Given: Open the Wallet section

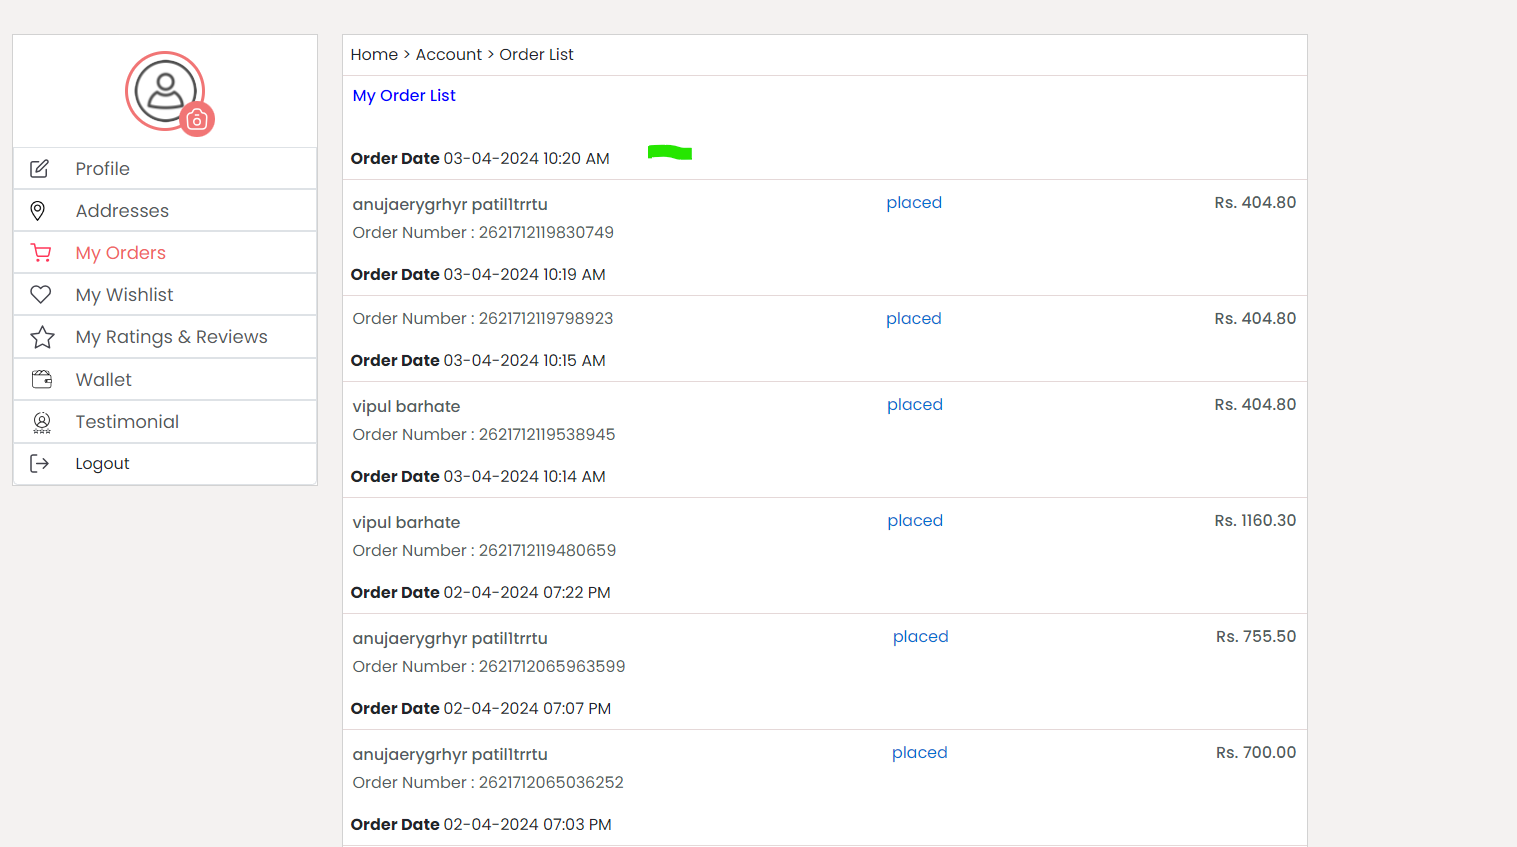Looking at the screenshot, I should [x=165, y=380].
